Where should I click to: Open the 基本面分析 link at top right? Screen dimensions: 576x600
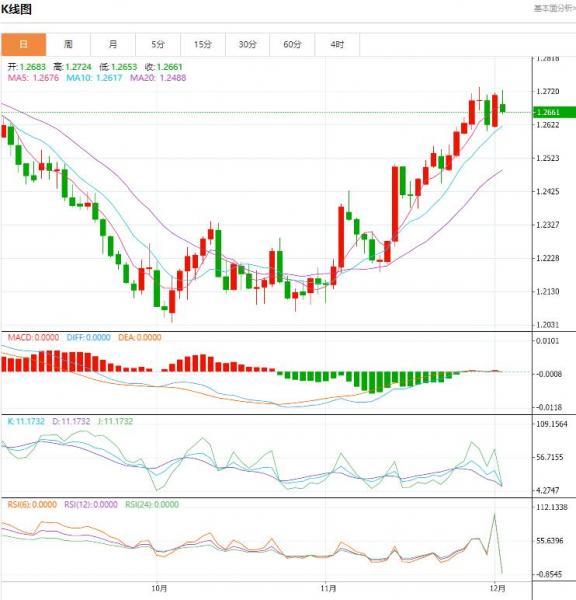pyautogui.click(x=555, y=8)
